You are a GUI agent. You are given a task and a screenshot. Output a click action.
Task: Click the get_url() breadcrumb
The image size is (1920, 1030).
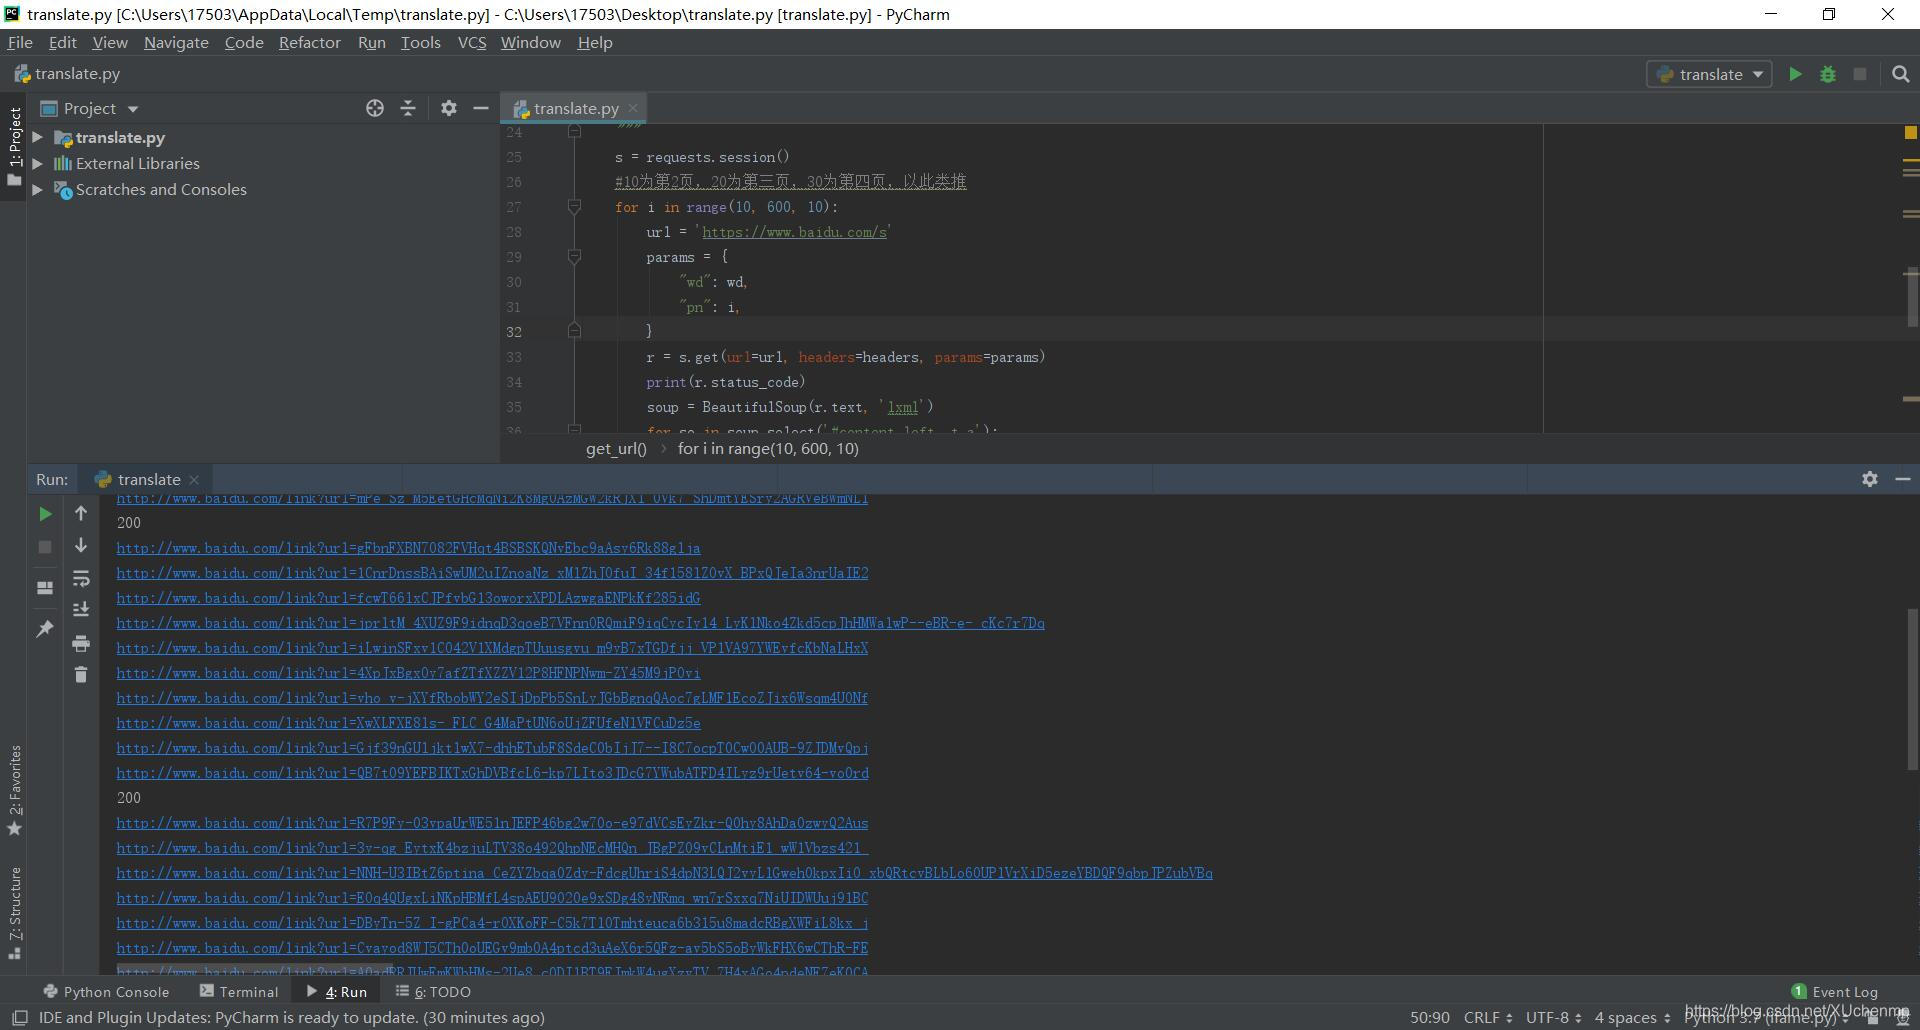click(616, 448)
